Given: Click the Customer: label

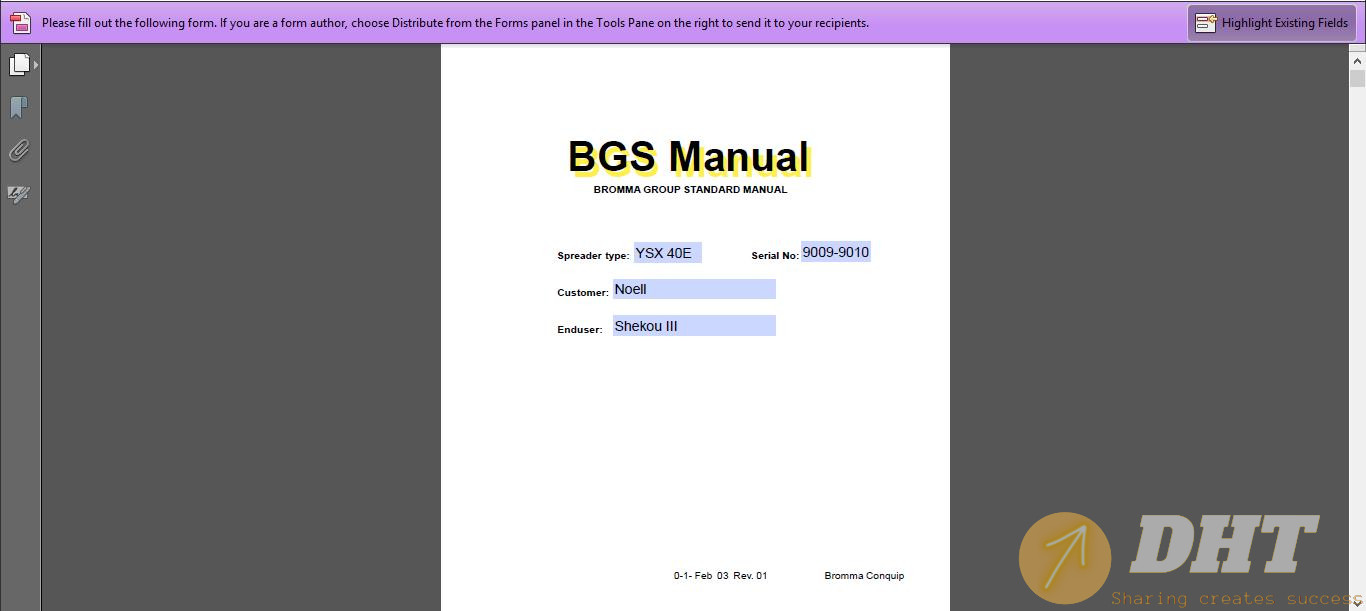Looking at the screenshot, I should [x=583, y=293].
